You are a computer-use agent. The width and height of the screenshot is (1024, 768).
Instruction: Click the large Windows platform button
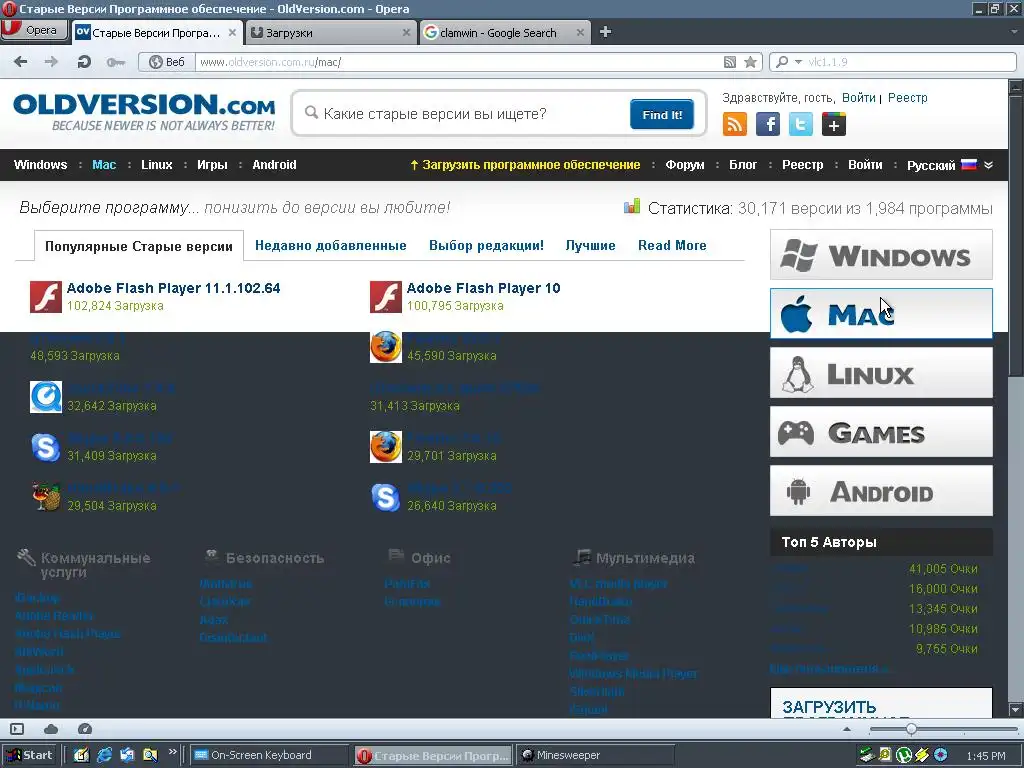pos(881,255)
